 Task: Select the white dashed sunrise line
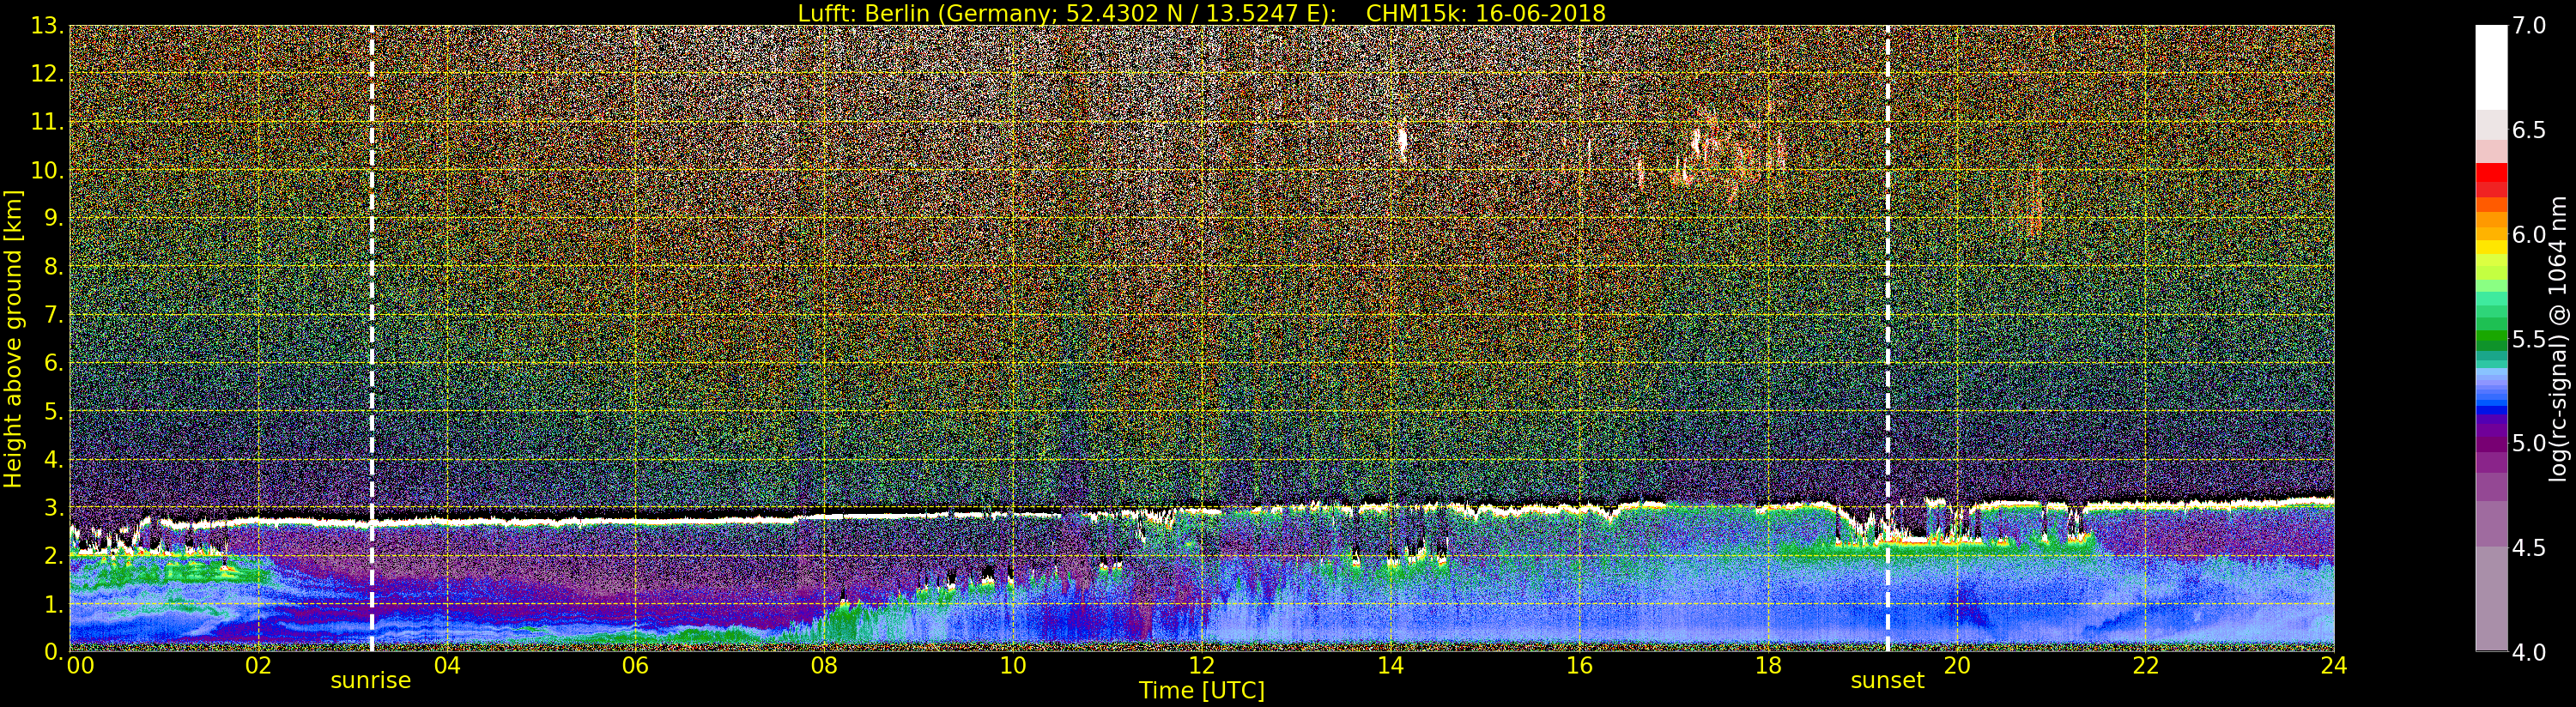click(x=371, y=338)
